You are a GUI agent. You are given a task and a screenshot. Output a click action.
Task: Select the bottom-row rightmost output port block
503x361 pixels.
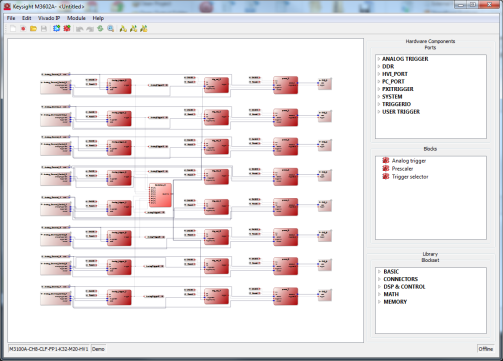(x=325, y=295)
